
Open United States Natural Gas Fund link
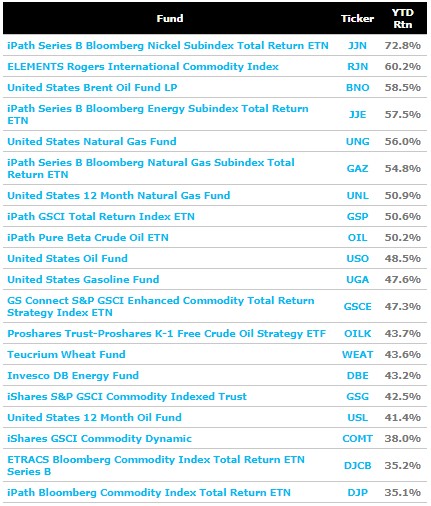(x=92, y=141)
